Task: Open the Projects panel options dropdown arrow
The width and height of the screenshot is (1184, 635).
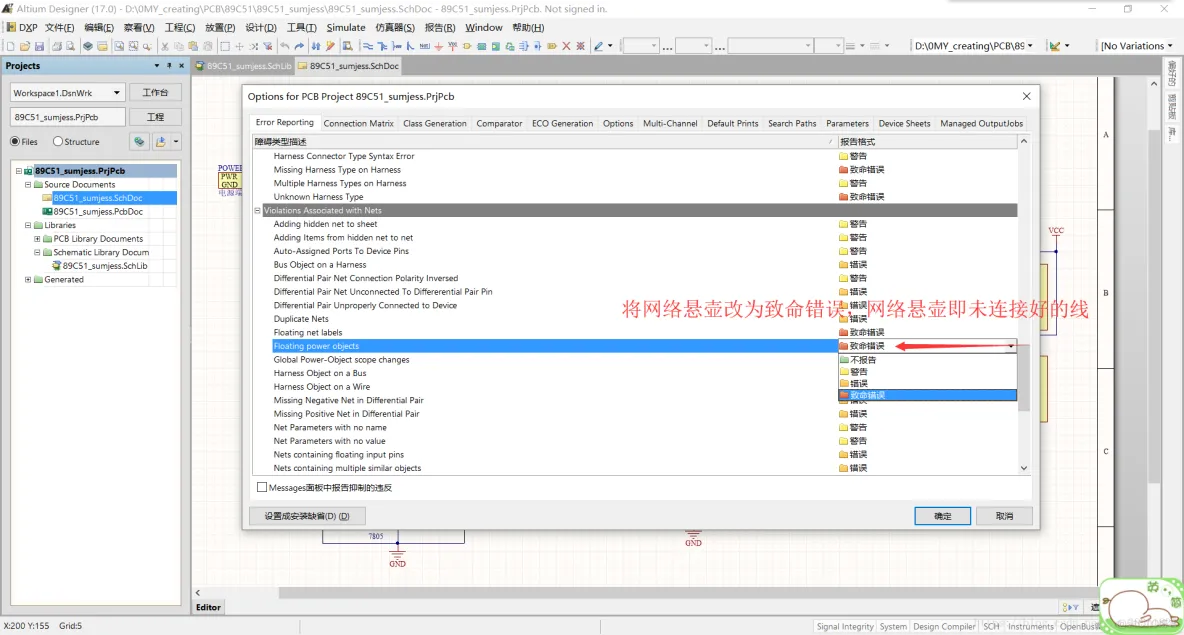Action: tap(157, 66)
